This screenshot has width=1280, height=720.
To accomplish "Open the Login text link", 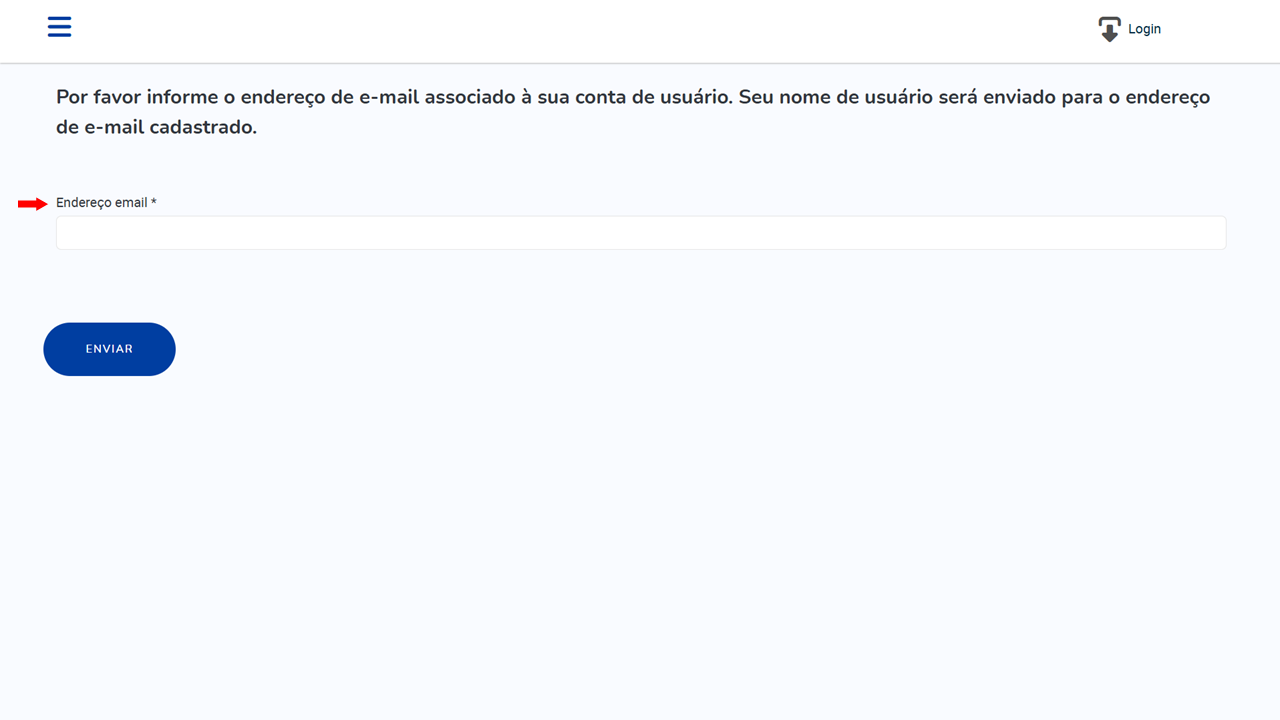I will tap(1144, 29).
